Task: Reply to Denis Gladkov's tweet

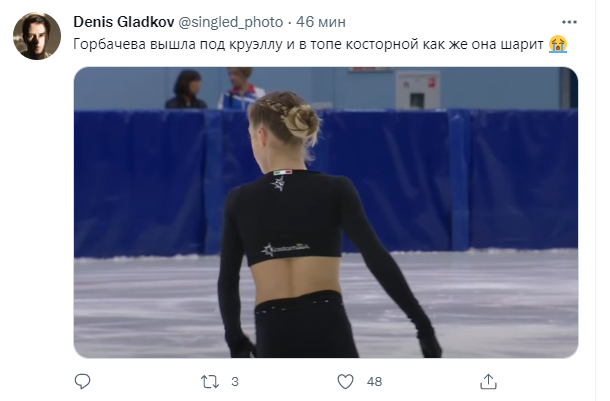Action: (82, 382)
